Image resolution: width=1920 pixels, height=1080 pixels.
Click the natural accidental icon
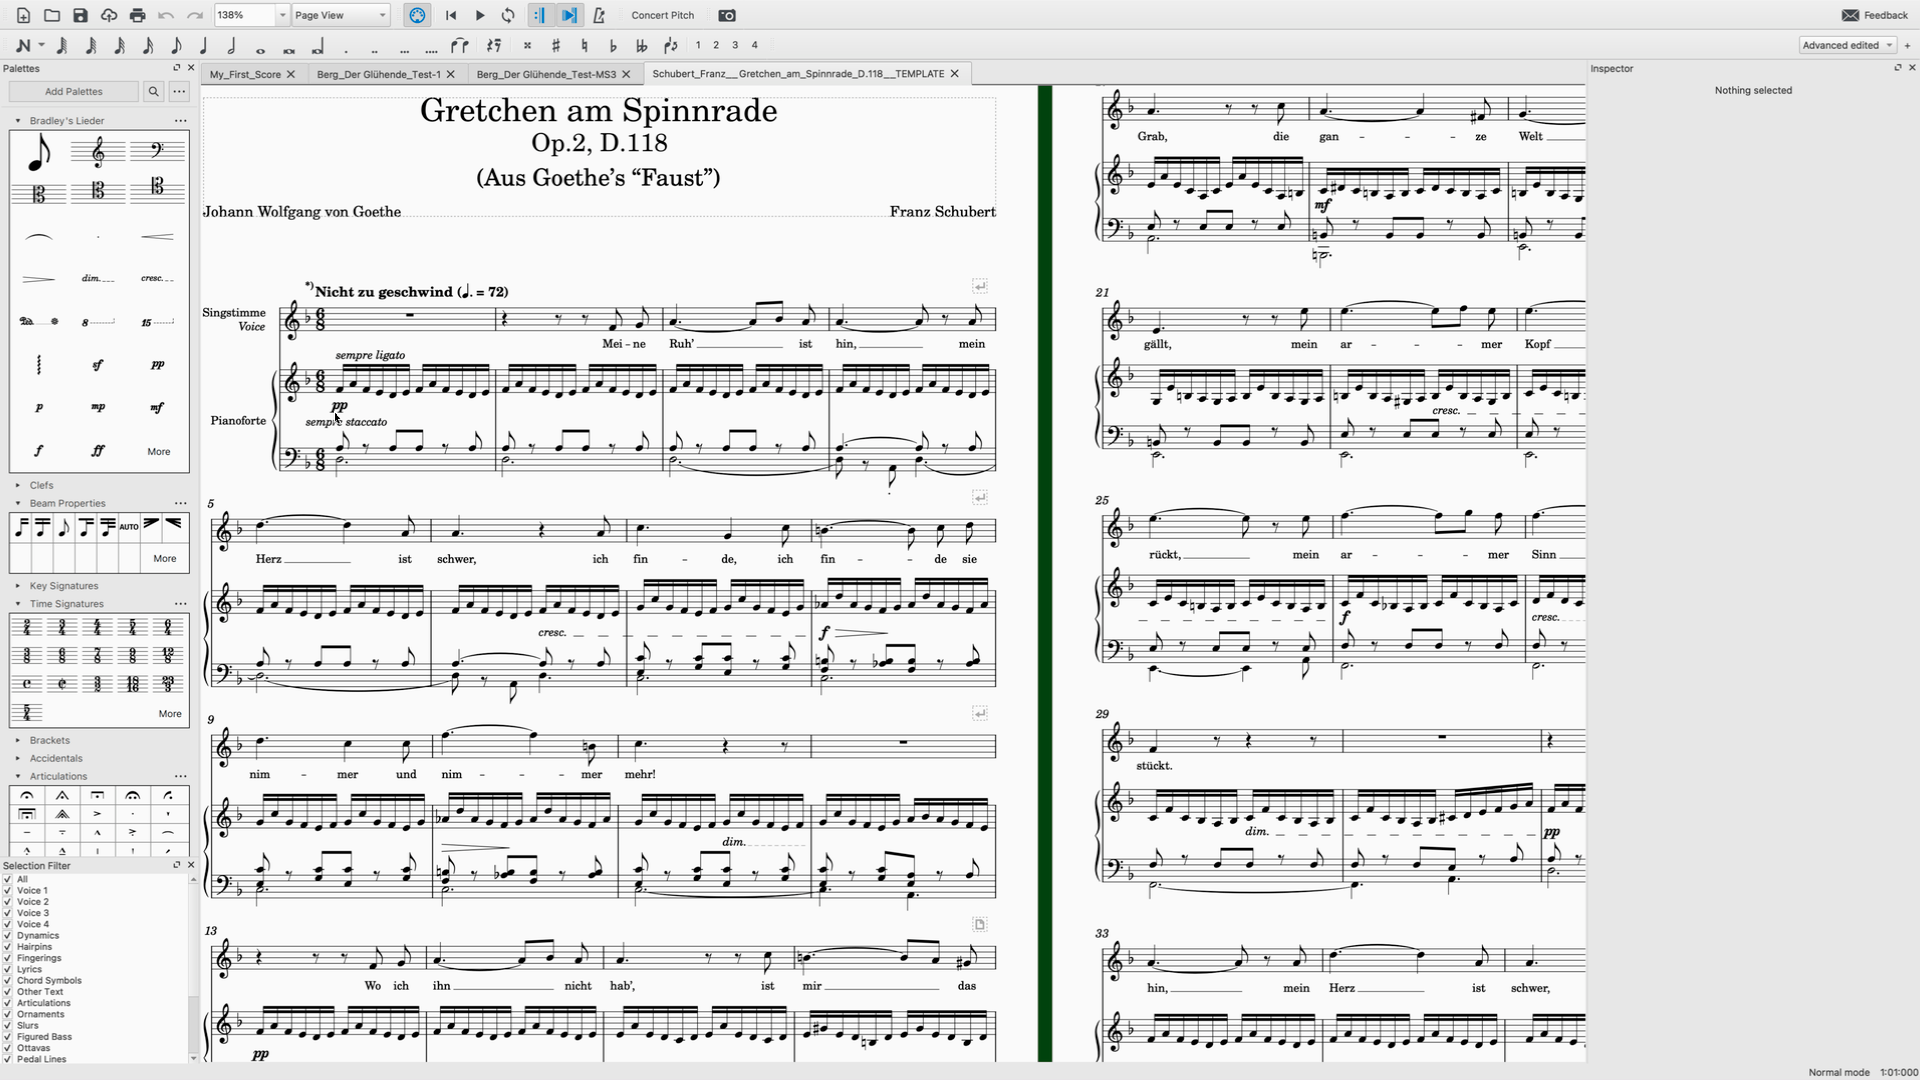pyautogui.click(x=584, y=45)
